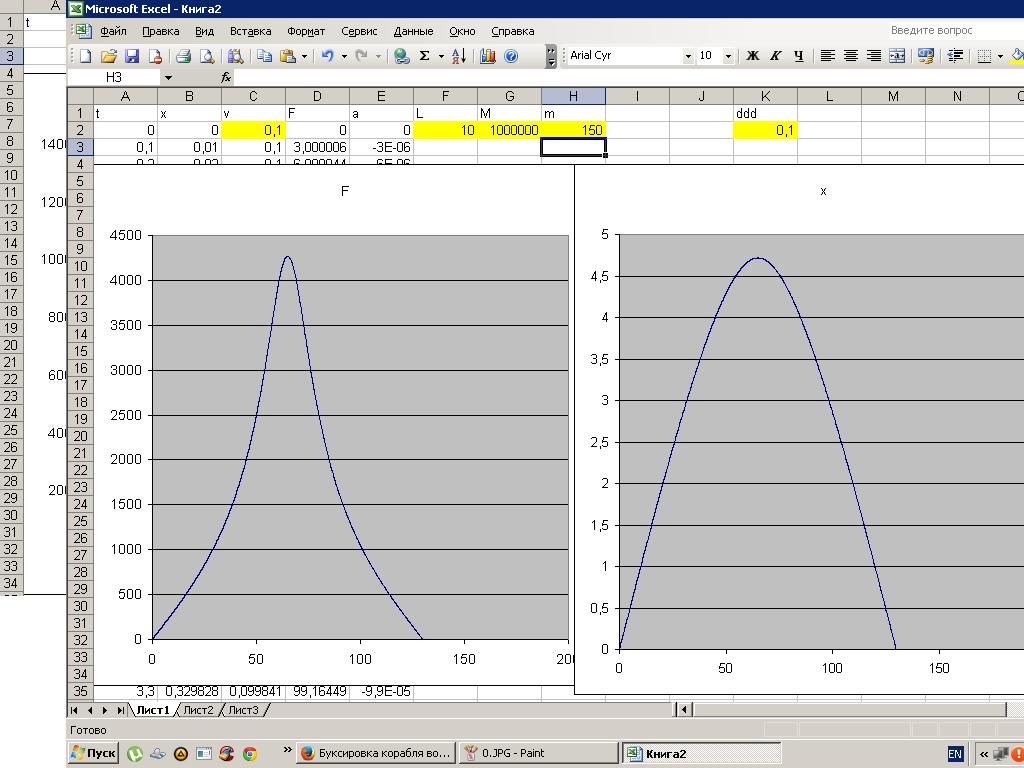Toggle underline formatting (Ч)
Image resolution: width=1024 pixels, height=768 pixels.
click(797, 56)
